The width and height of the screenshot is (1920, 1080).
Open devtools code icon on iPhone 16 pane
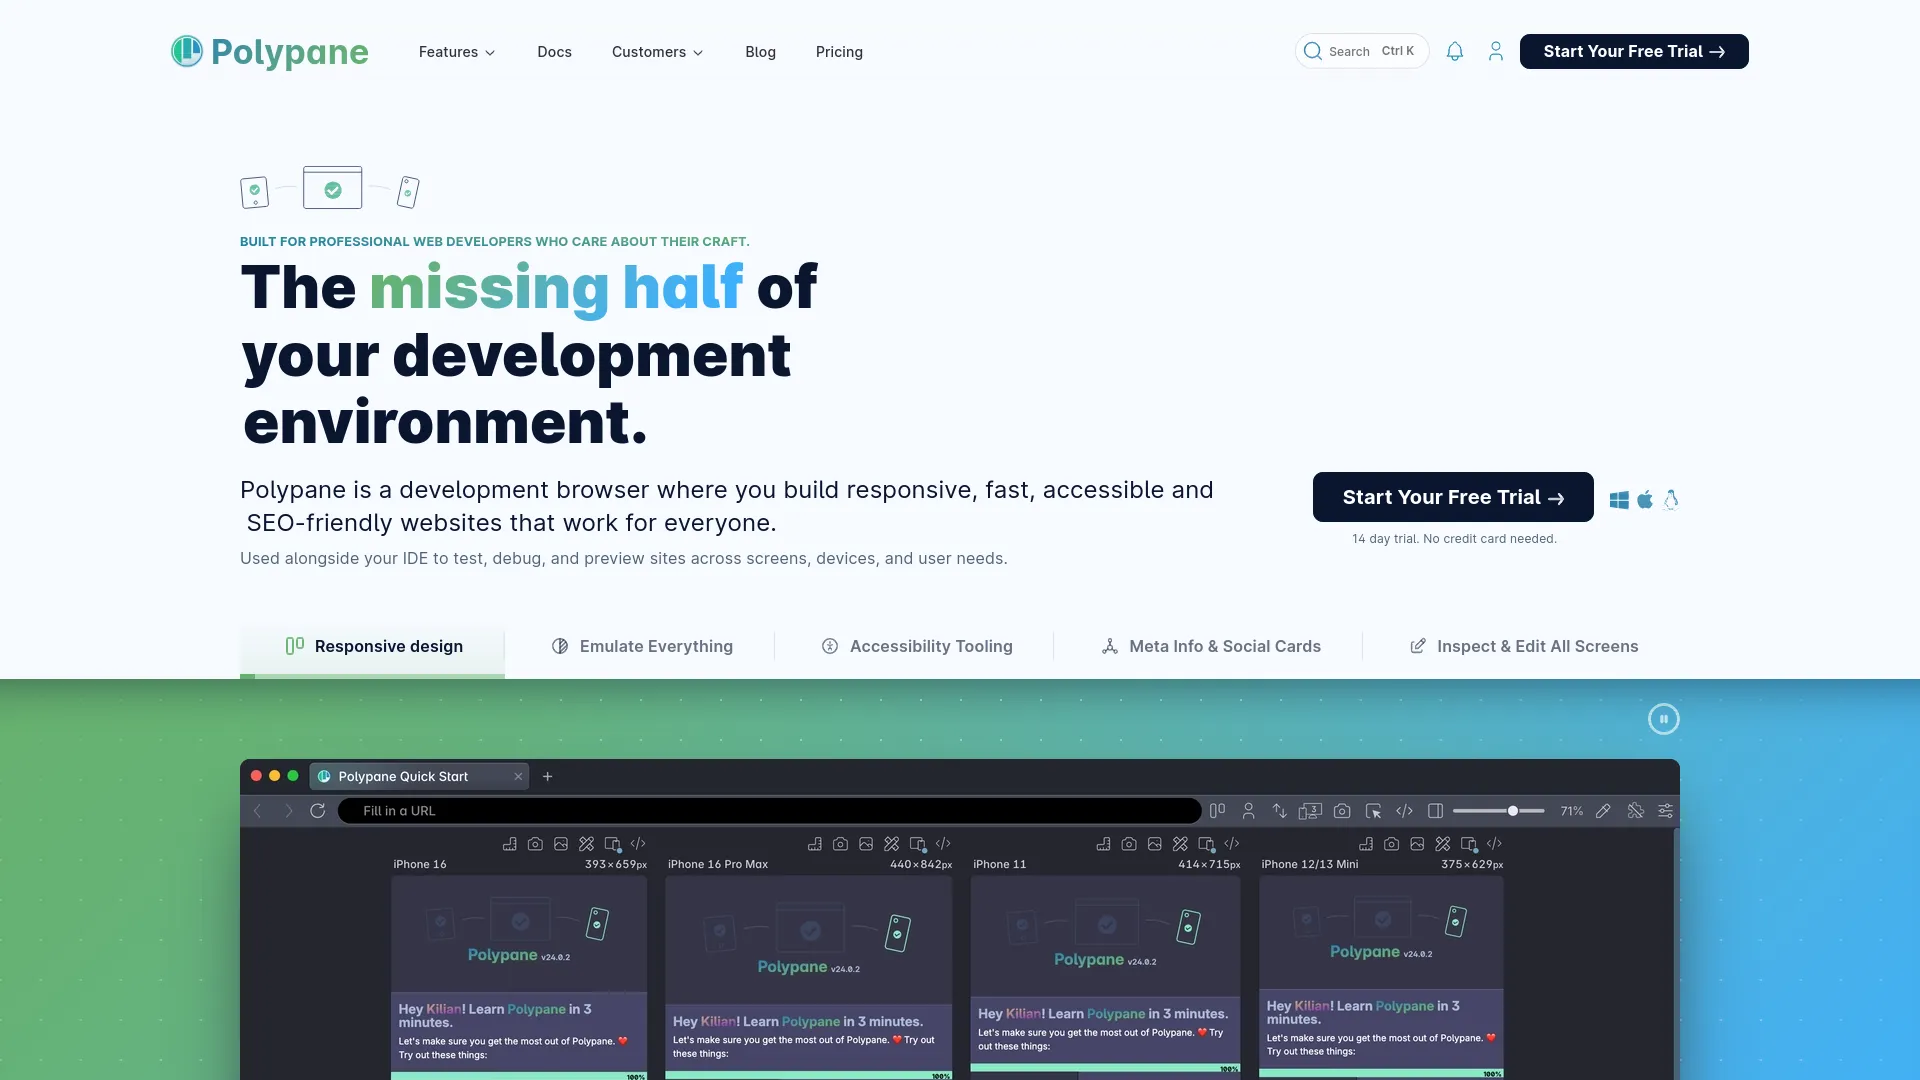click(638, 844)
